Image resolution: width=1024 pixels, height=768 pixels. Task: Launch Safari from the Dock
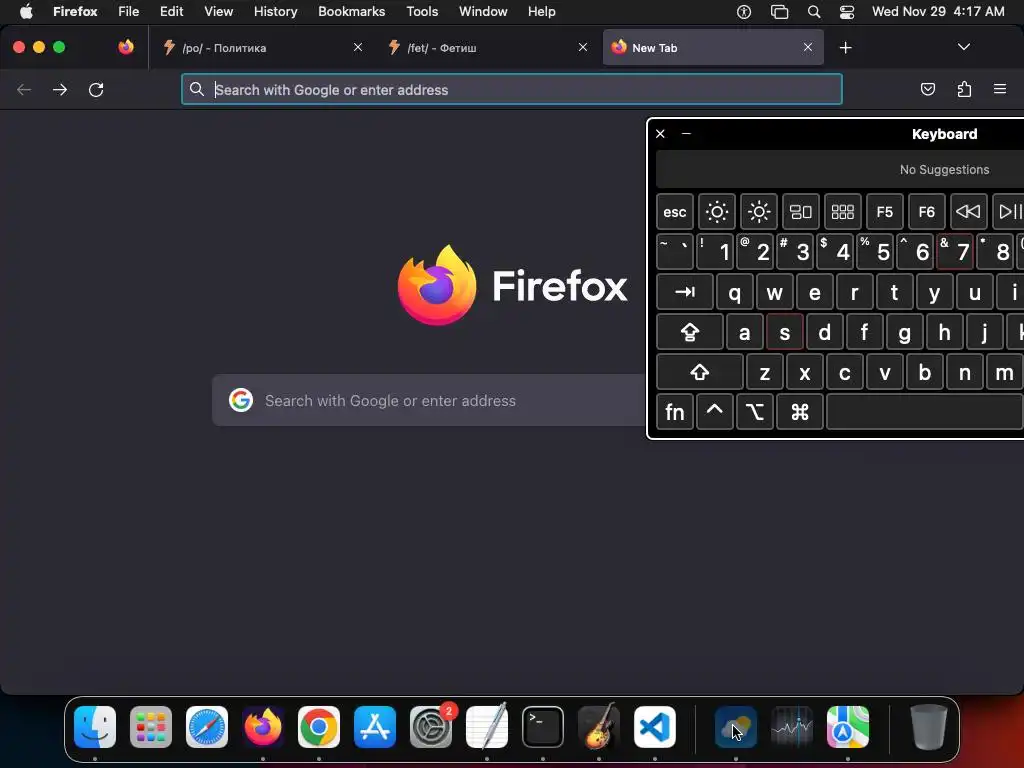click(x=207, y=727)
